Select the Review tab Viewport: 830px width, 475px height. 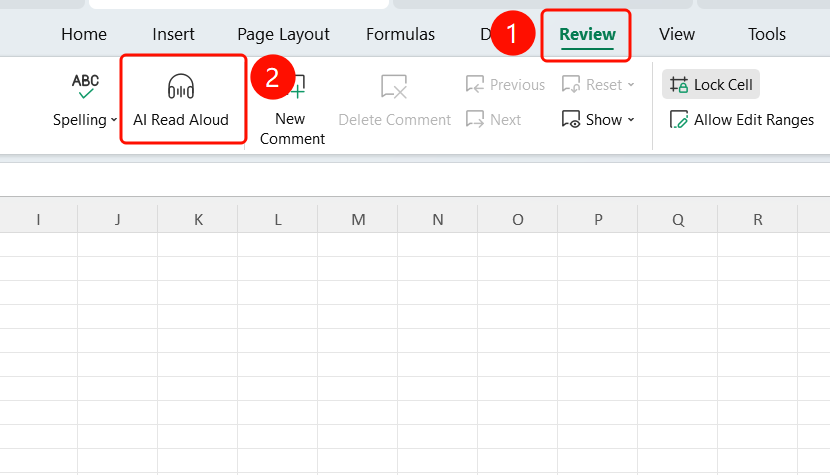point(587,34)
